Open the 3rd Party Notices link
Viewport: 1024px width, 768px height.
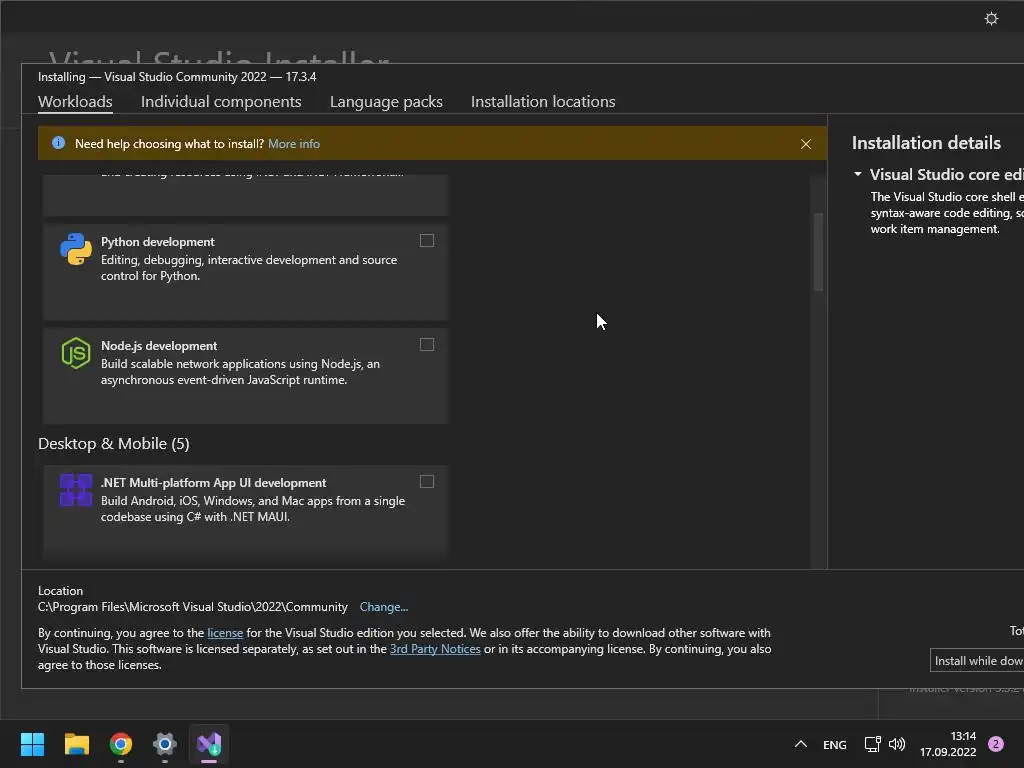(x=435, y=649)
